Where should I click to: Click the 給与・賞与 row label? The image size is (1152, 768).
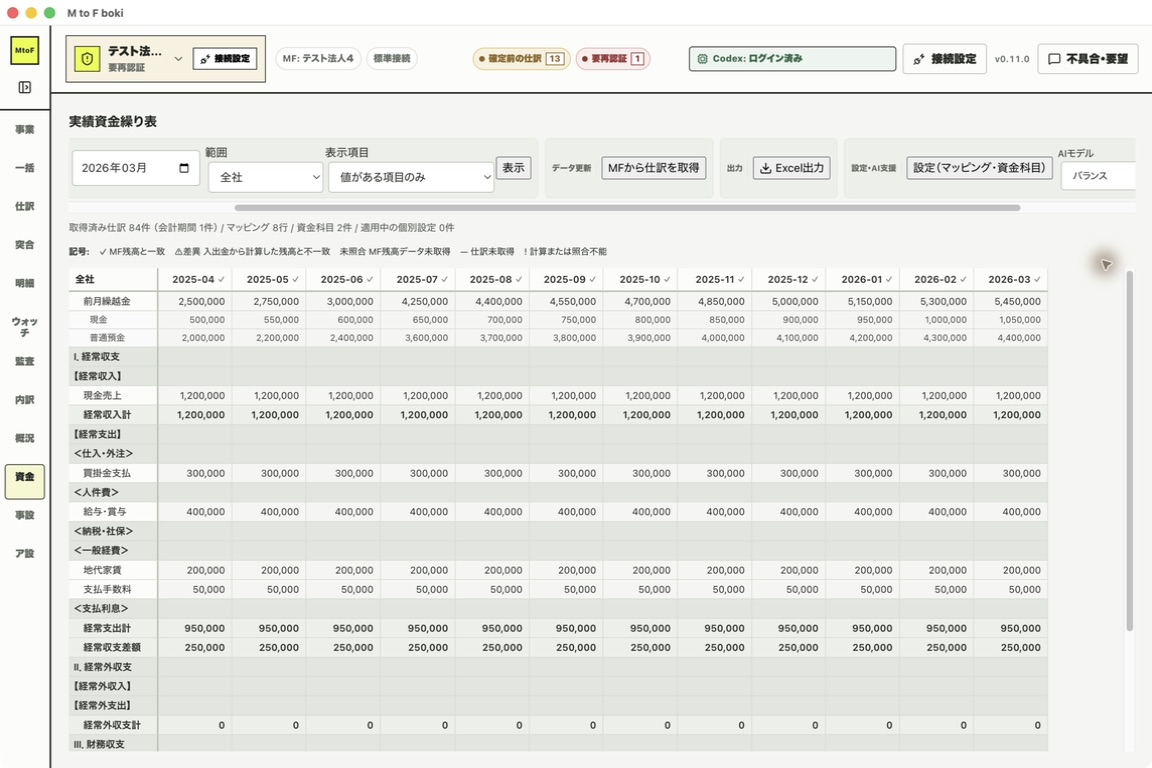104,512
